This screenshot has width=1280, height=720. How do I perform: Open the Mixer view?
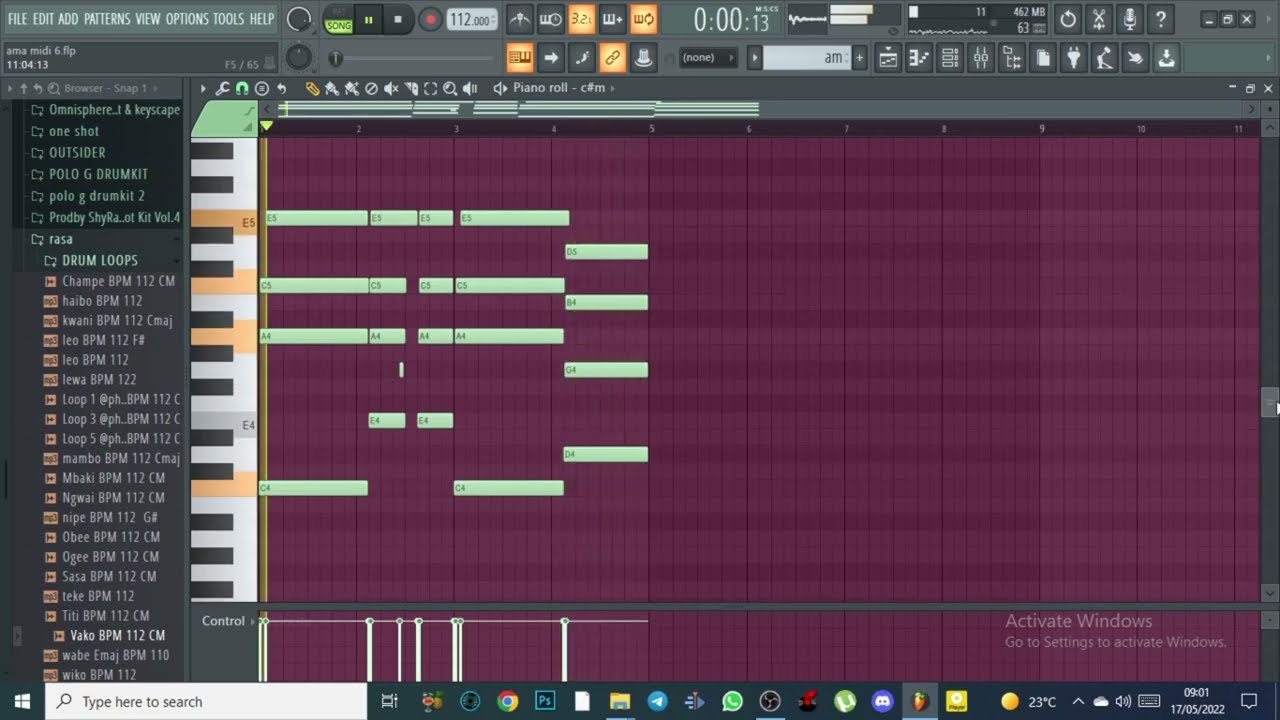(x=981, y=58)
